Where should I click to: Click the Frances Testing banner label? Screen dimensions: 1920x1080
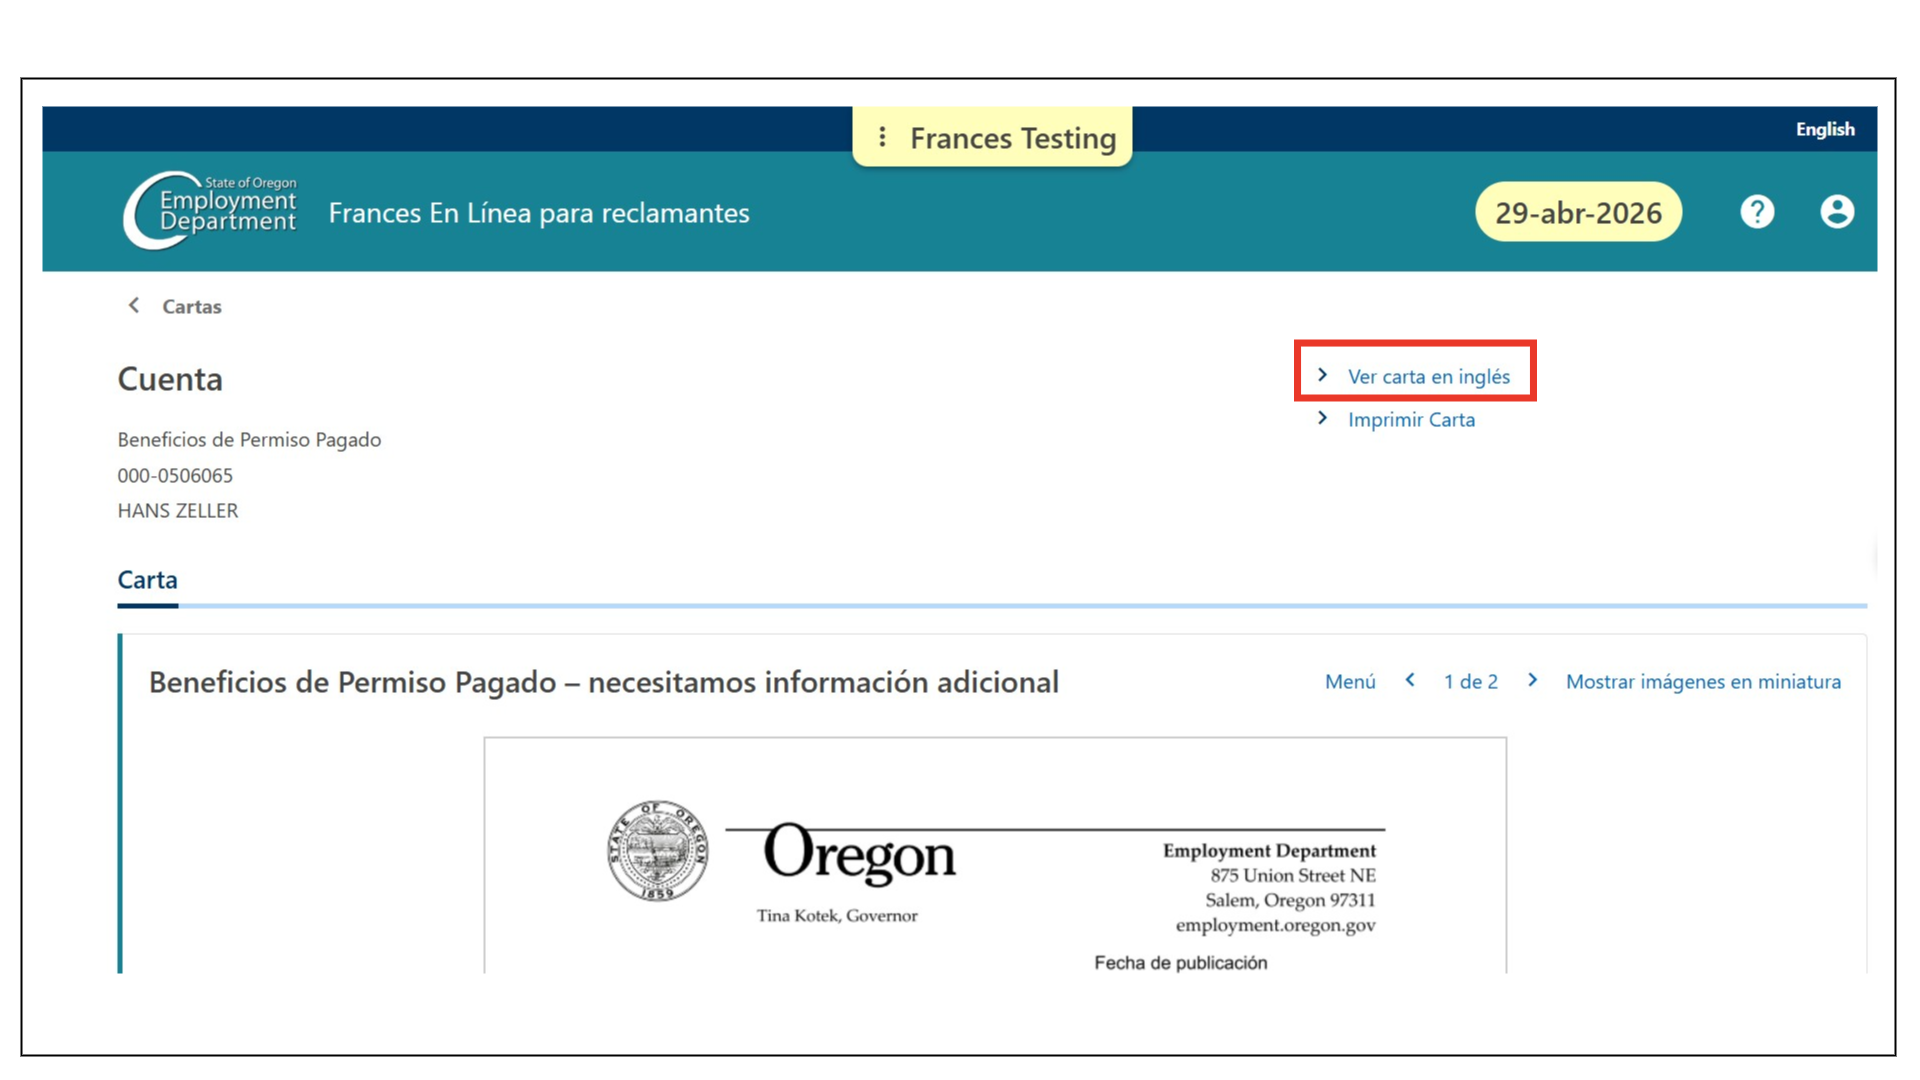[x=1013, y=138]
